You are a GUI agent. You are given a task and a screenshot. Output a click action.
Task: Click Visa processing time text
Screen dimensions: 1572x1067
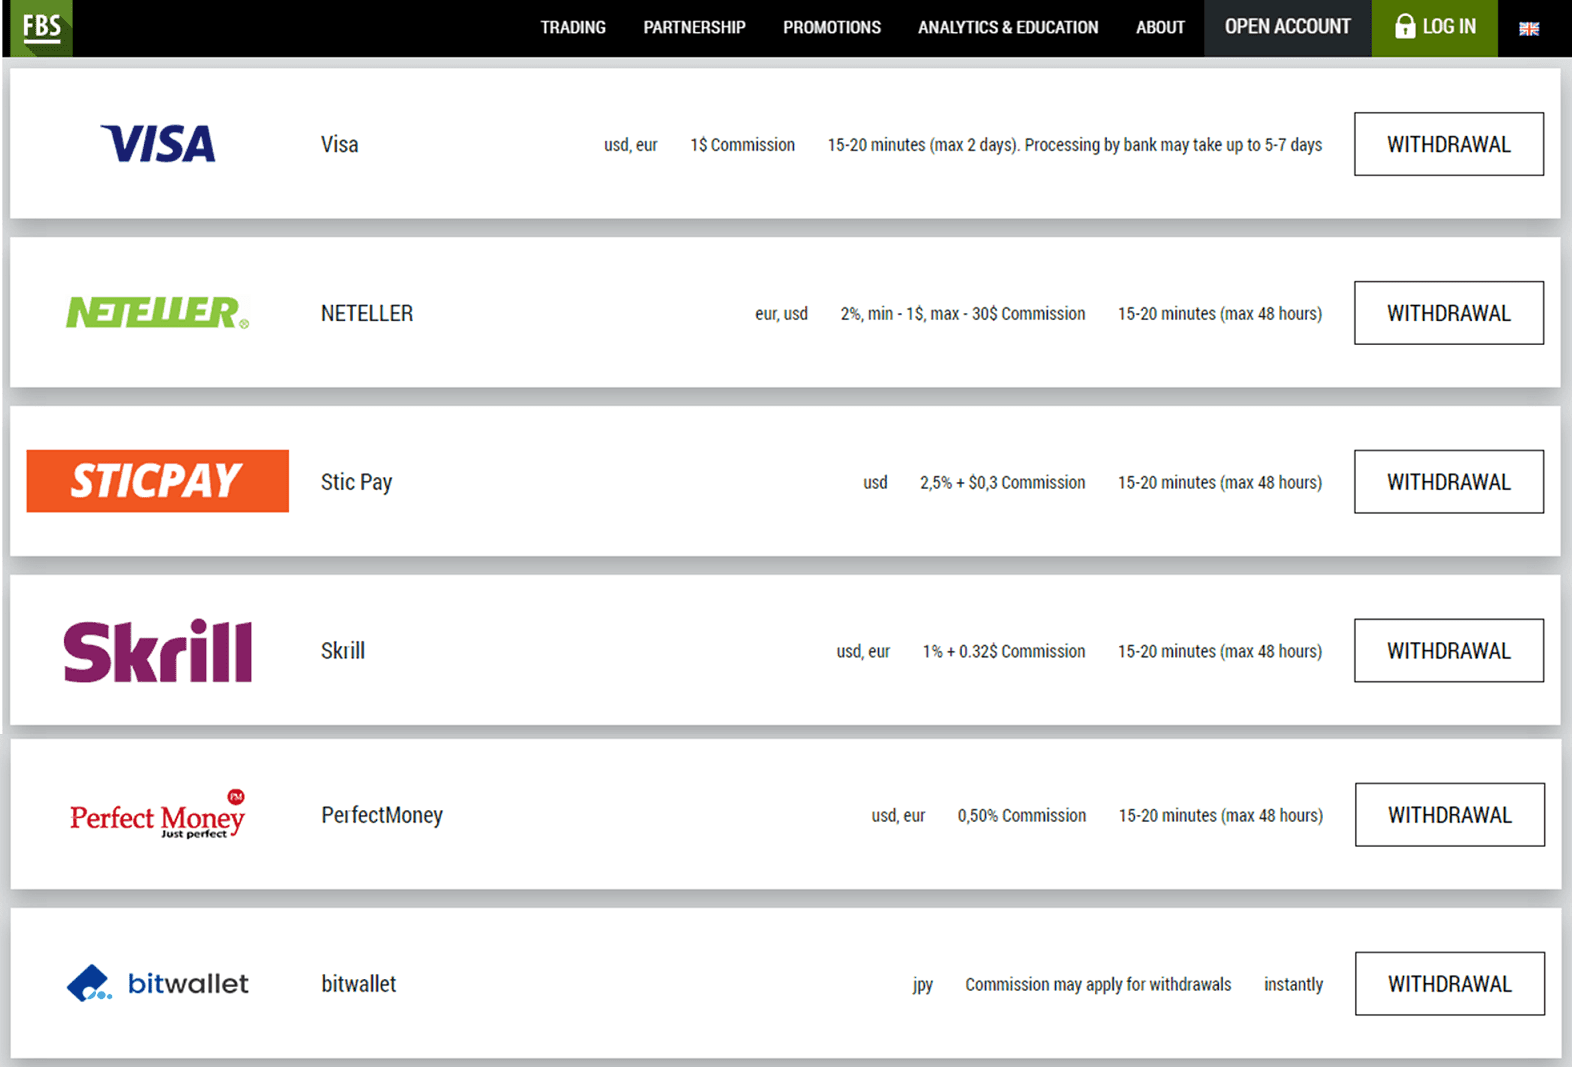(x=1075, y=145)
